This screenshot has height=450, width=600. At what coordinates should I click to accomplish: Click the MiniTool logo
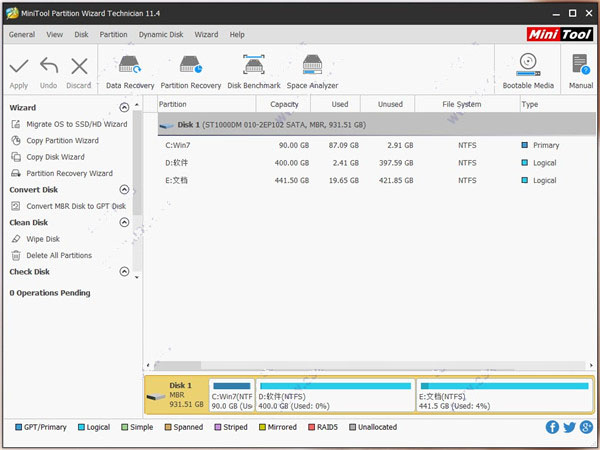(560, 34)
